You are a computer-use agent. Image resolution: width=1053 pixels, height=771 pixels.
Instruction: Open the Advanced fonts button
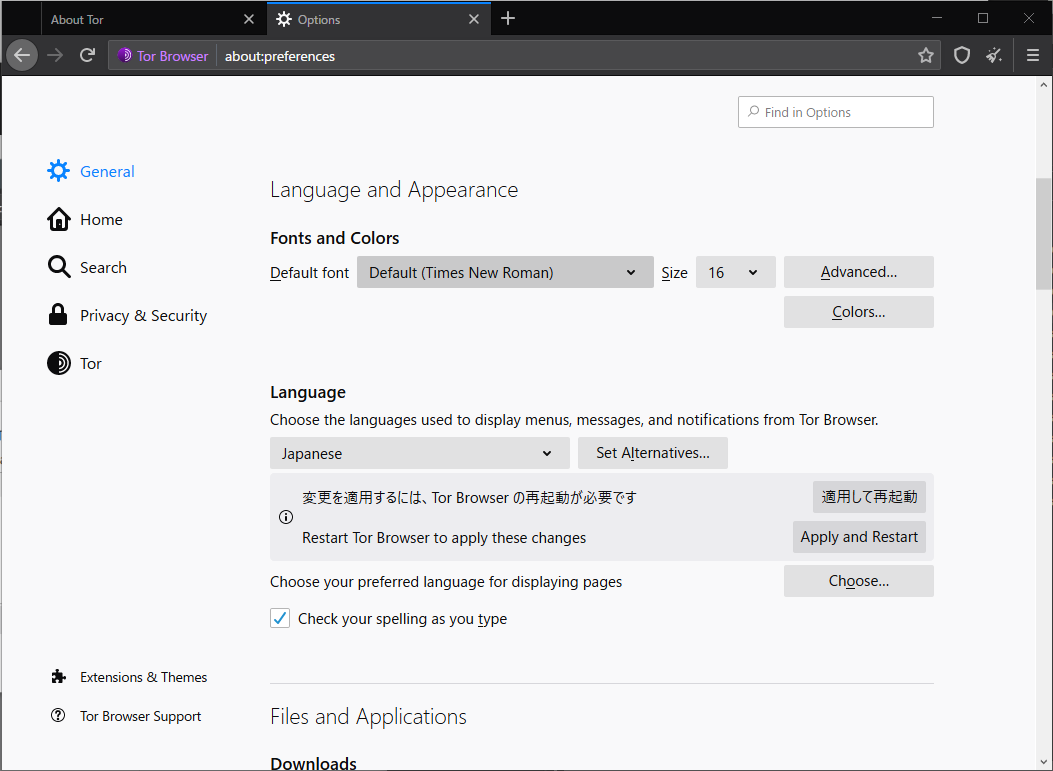pos(858,272)
